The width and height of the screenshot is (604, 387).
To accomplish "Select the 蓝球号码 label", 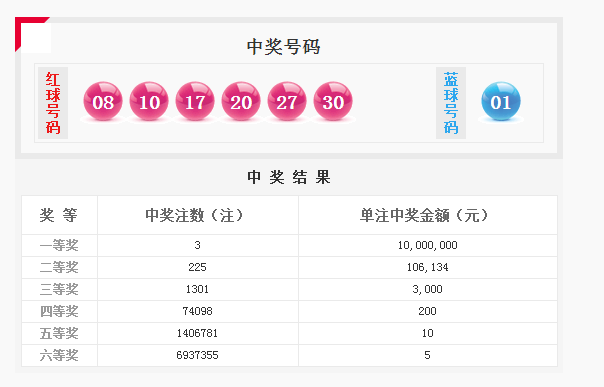I will [451, 103].
